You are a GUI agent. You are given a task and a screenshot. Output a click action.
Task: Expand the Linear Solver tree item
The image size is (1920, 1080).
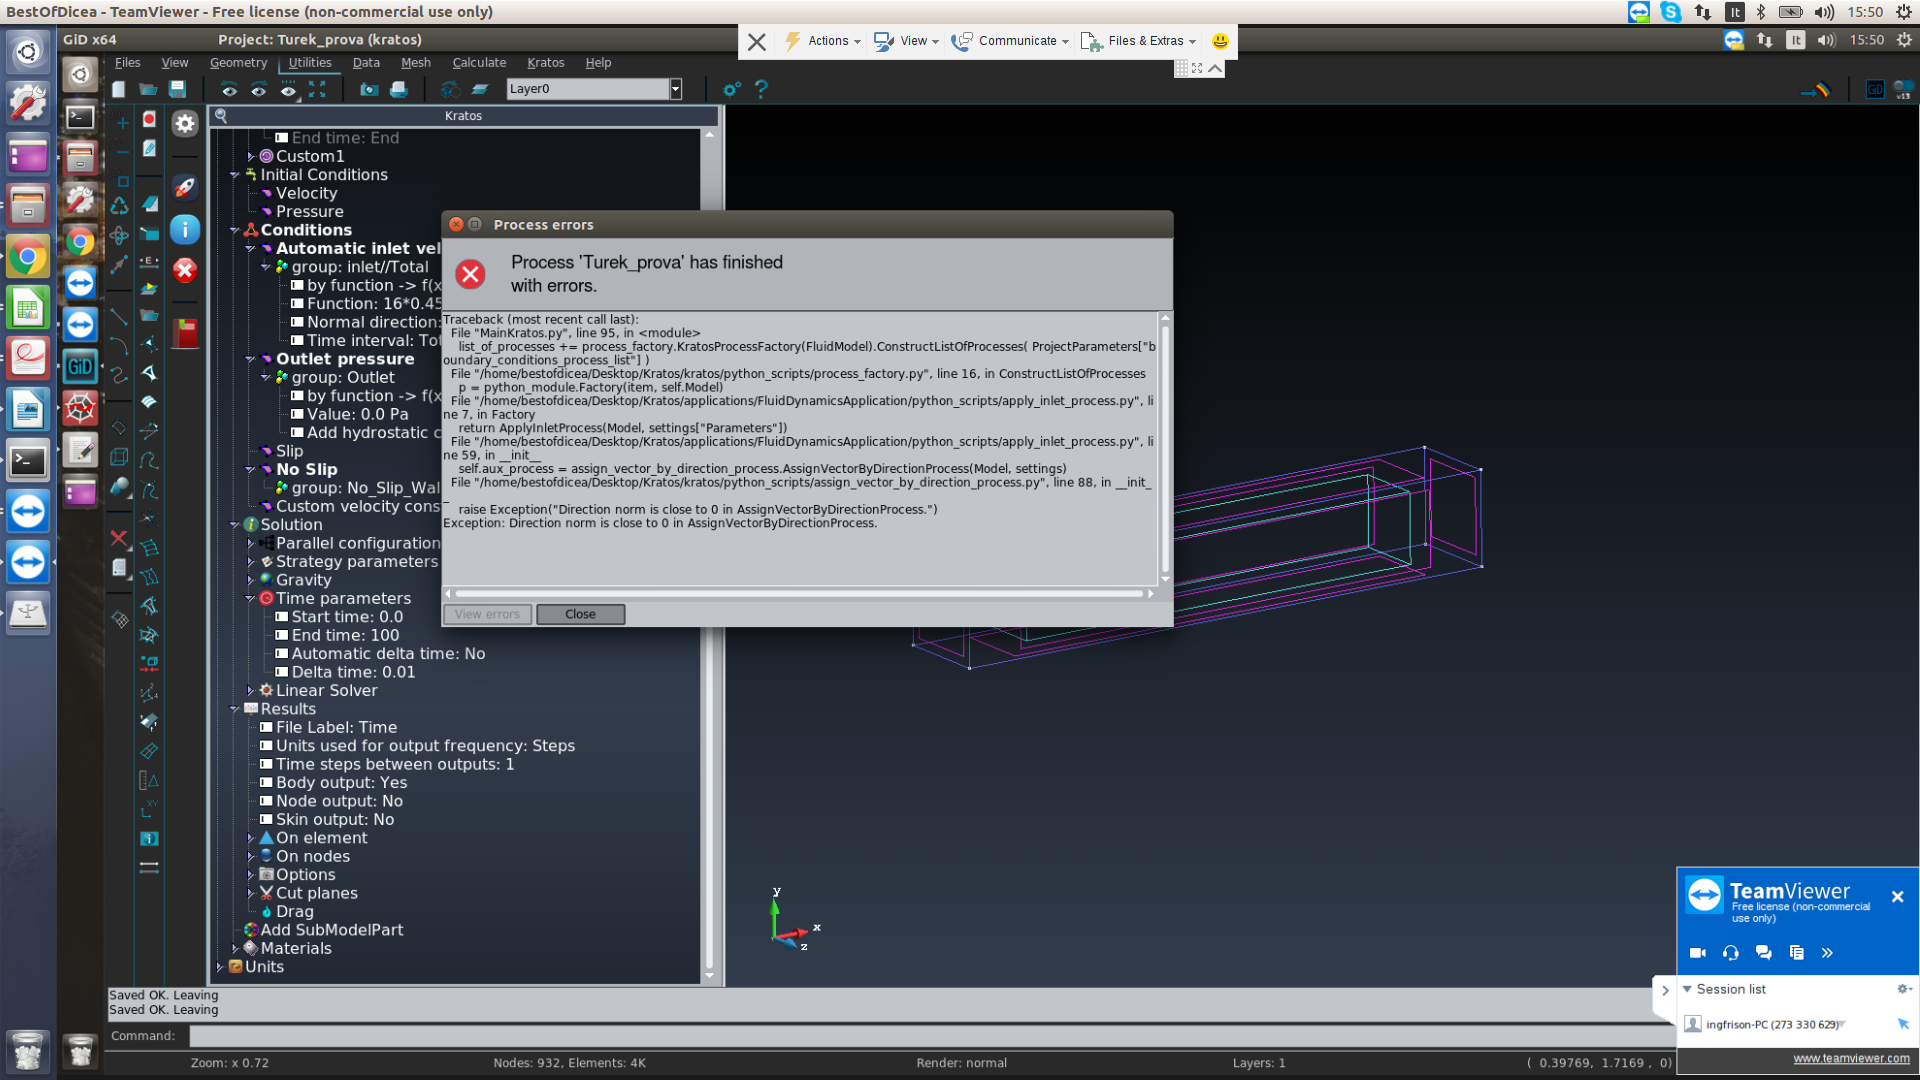[251, 690]
